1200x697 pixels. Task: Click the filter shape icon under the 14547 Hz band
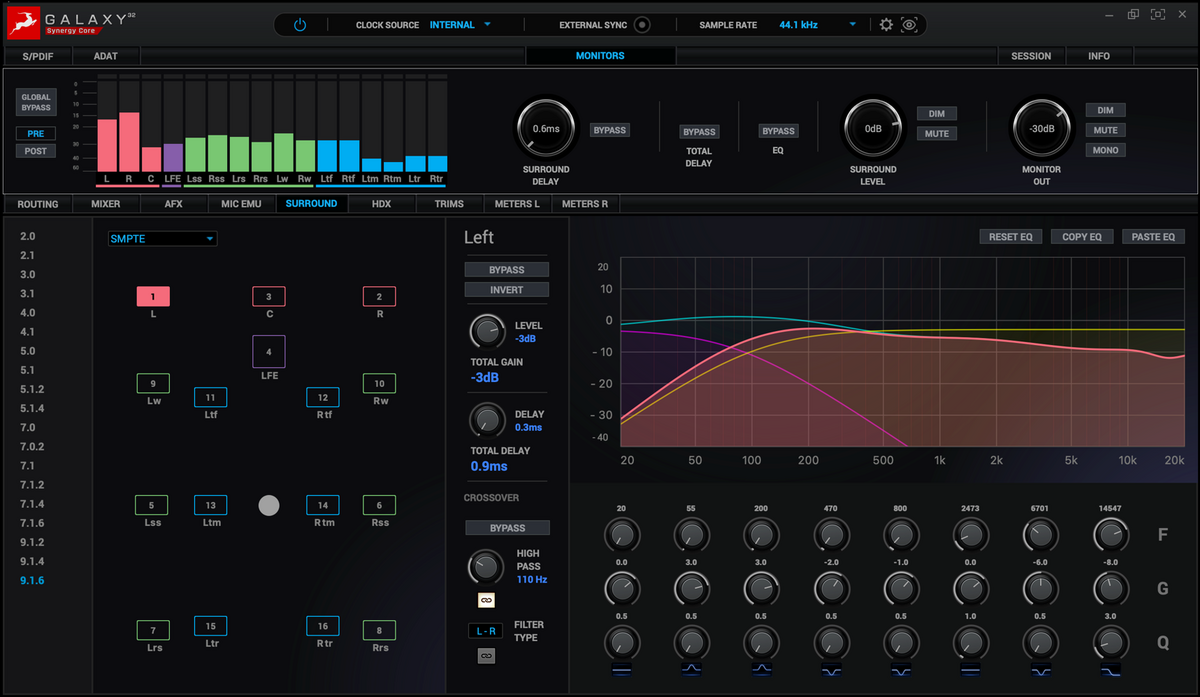pos(1111,670)
